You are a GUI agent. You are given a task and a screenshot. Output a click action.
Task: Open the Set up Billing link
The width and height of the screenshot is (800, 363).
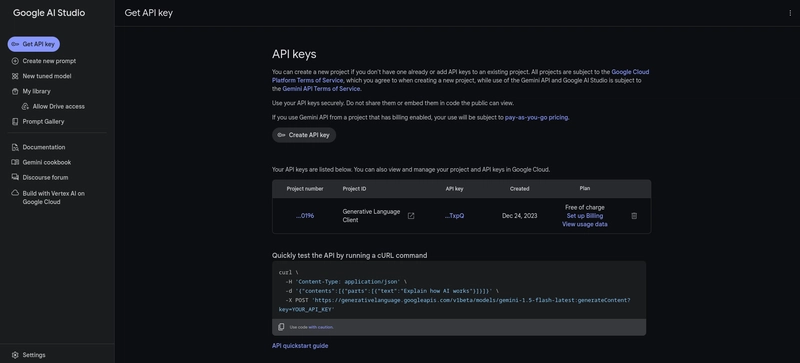585,216
